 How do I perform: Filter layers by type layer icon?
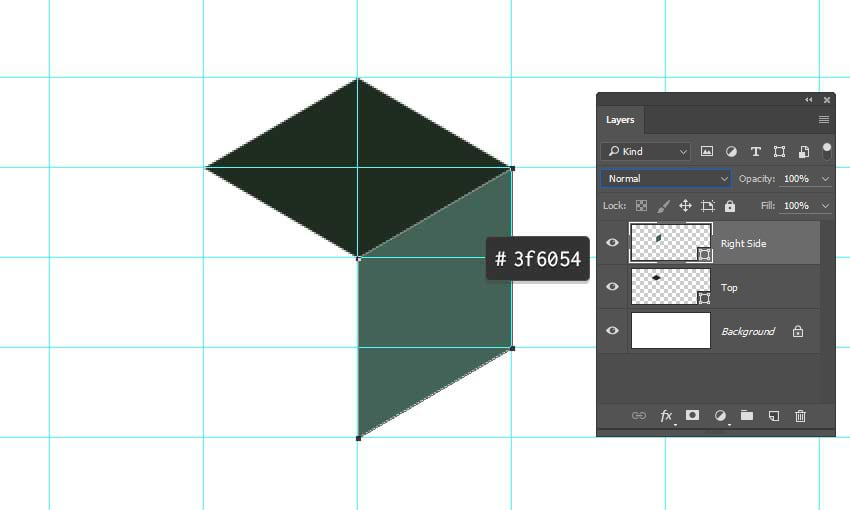coord(756,152)
